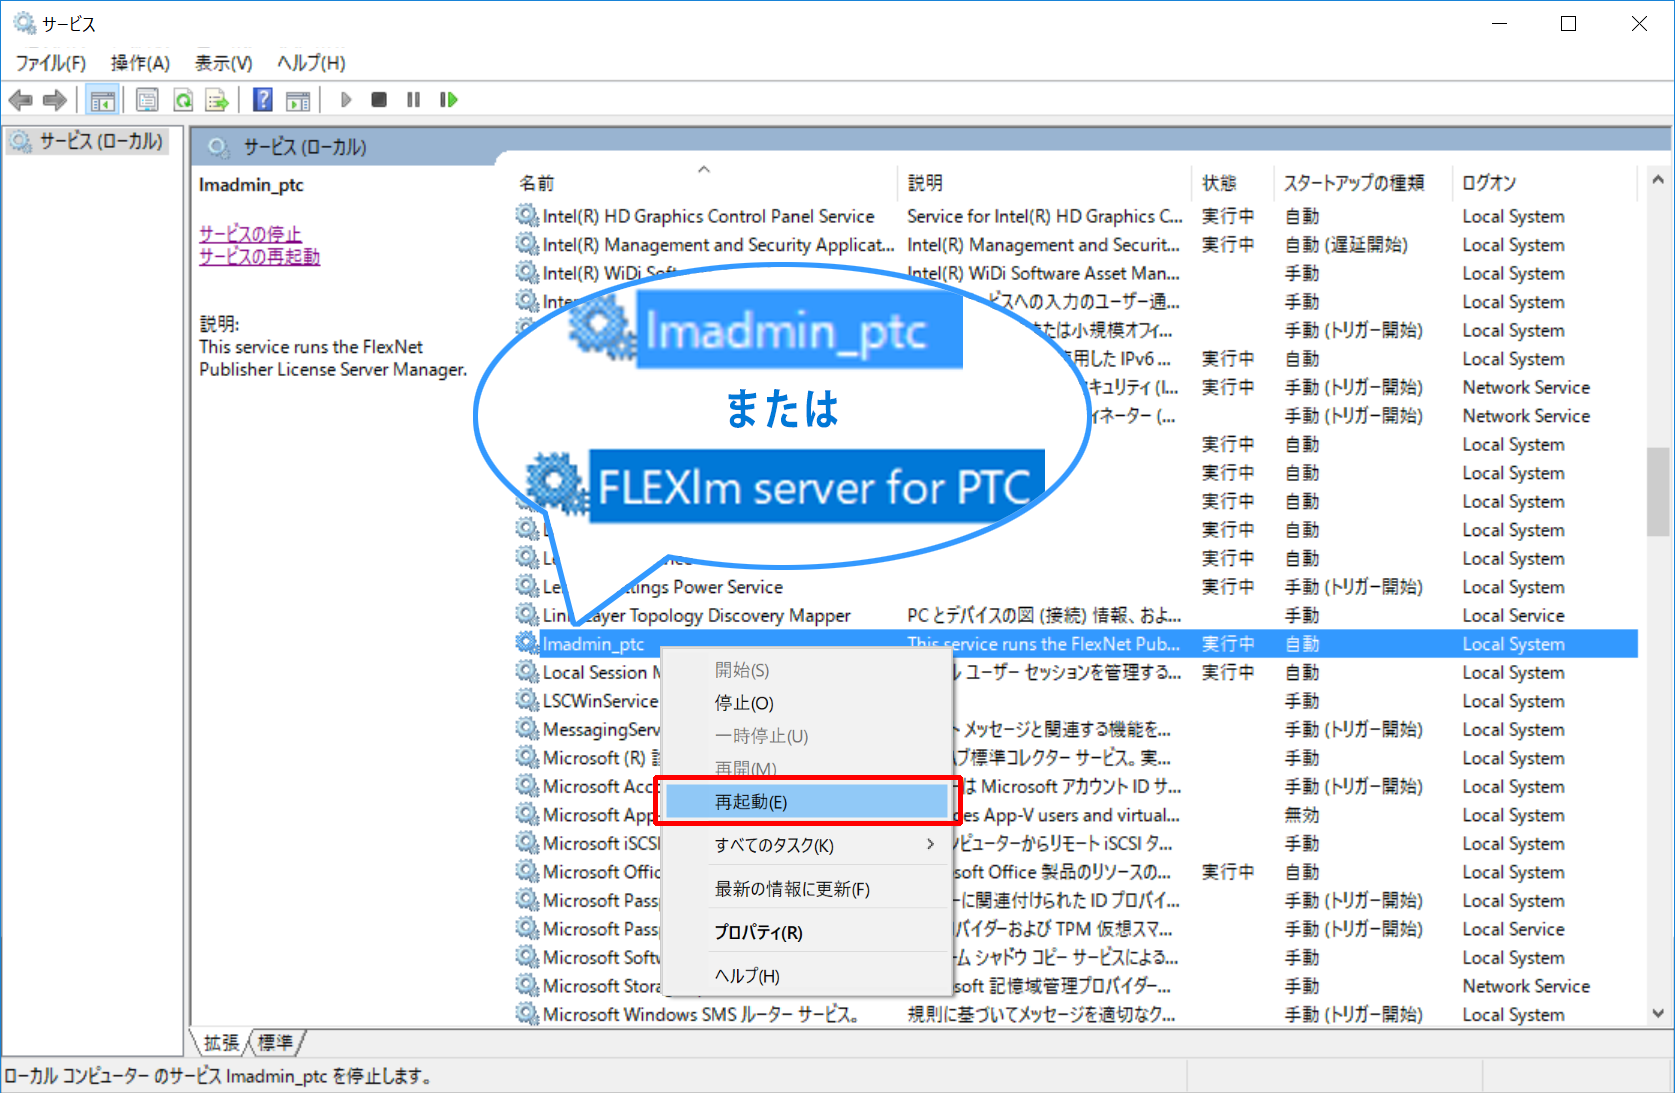The image size is (1675, 1093).
Task: Open the 操作(A) menu
Action: [140, 63]
